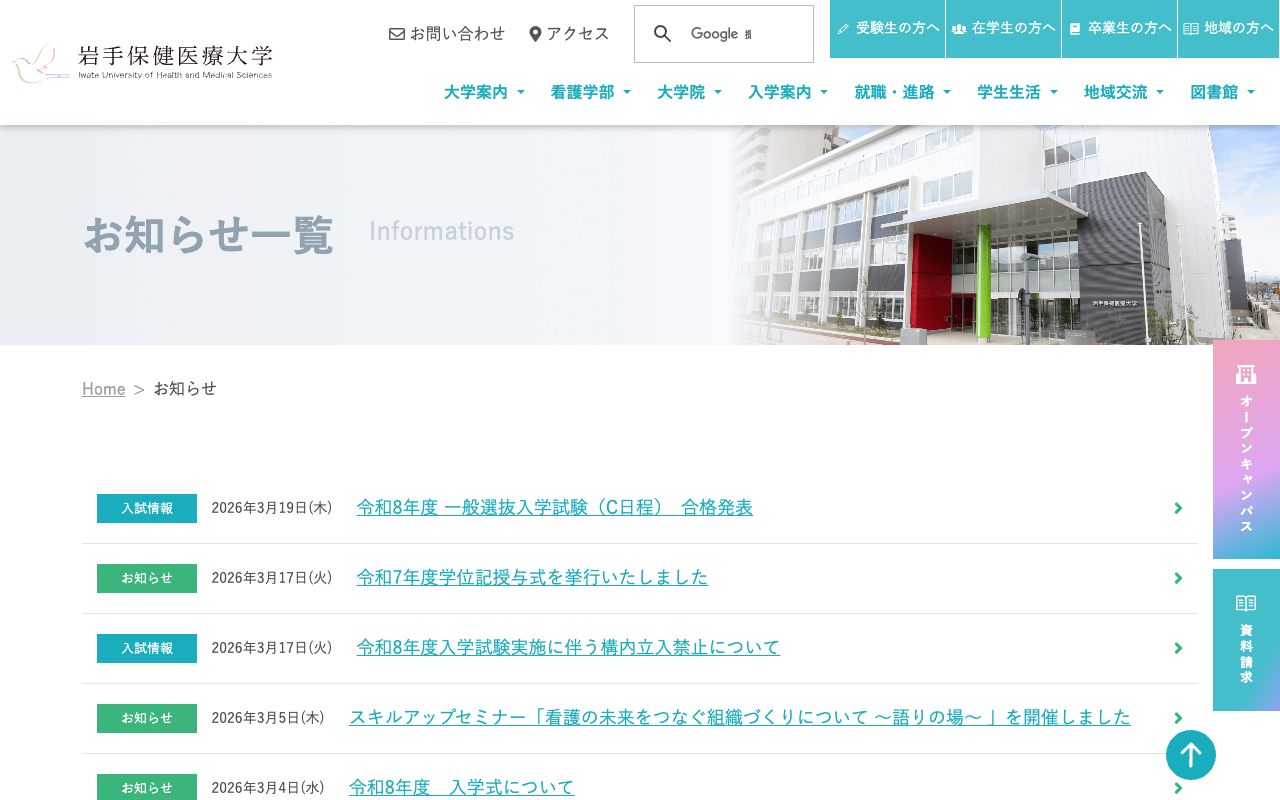Open the 令和8年度 合格発表 announcement link

pyautogui.click(x=554, y=508)
